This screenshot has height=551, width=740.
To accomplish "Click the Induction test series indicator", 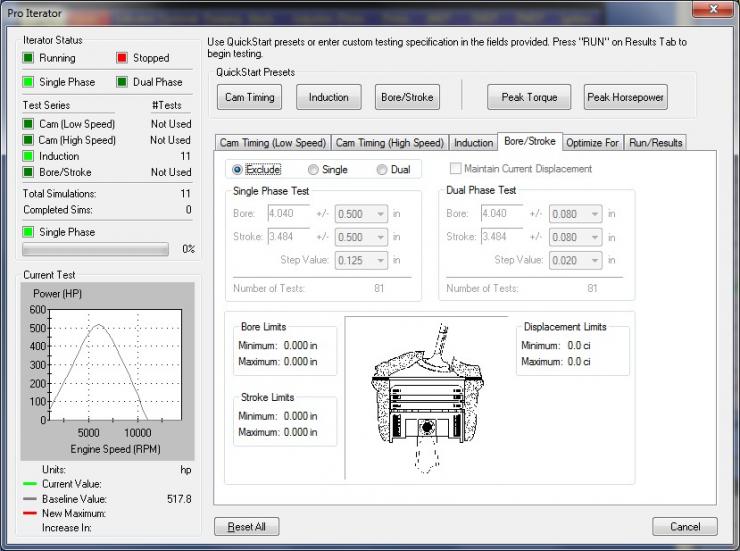I will point(28,156).
